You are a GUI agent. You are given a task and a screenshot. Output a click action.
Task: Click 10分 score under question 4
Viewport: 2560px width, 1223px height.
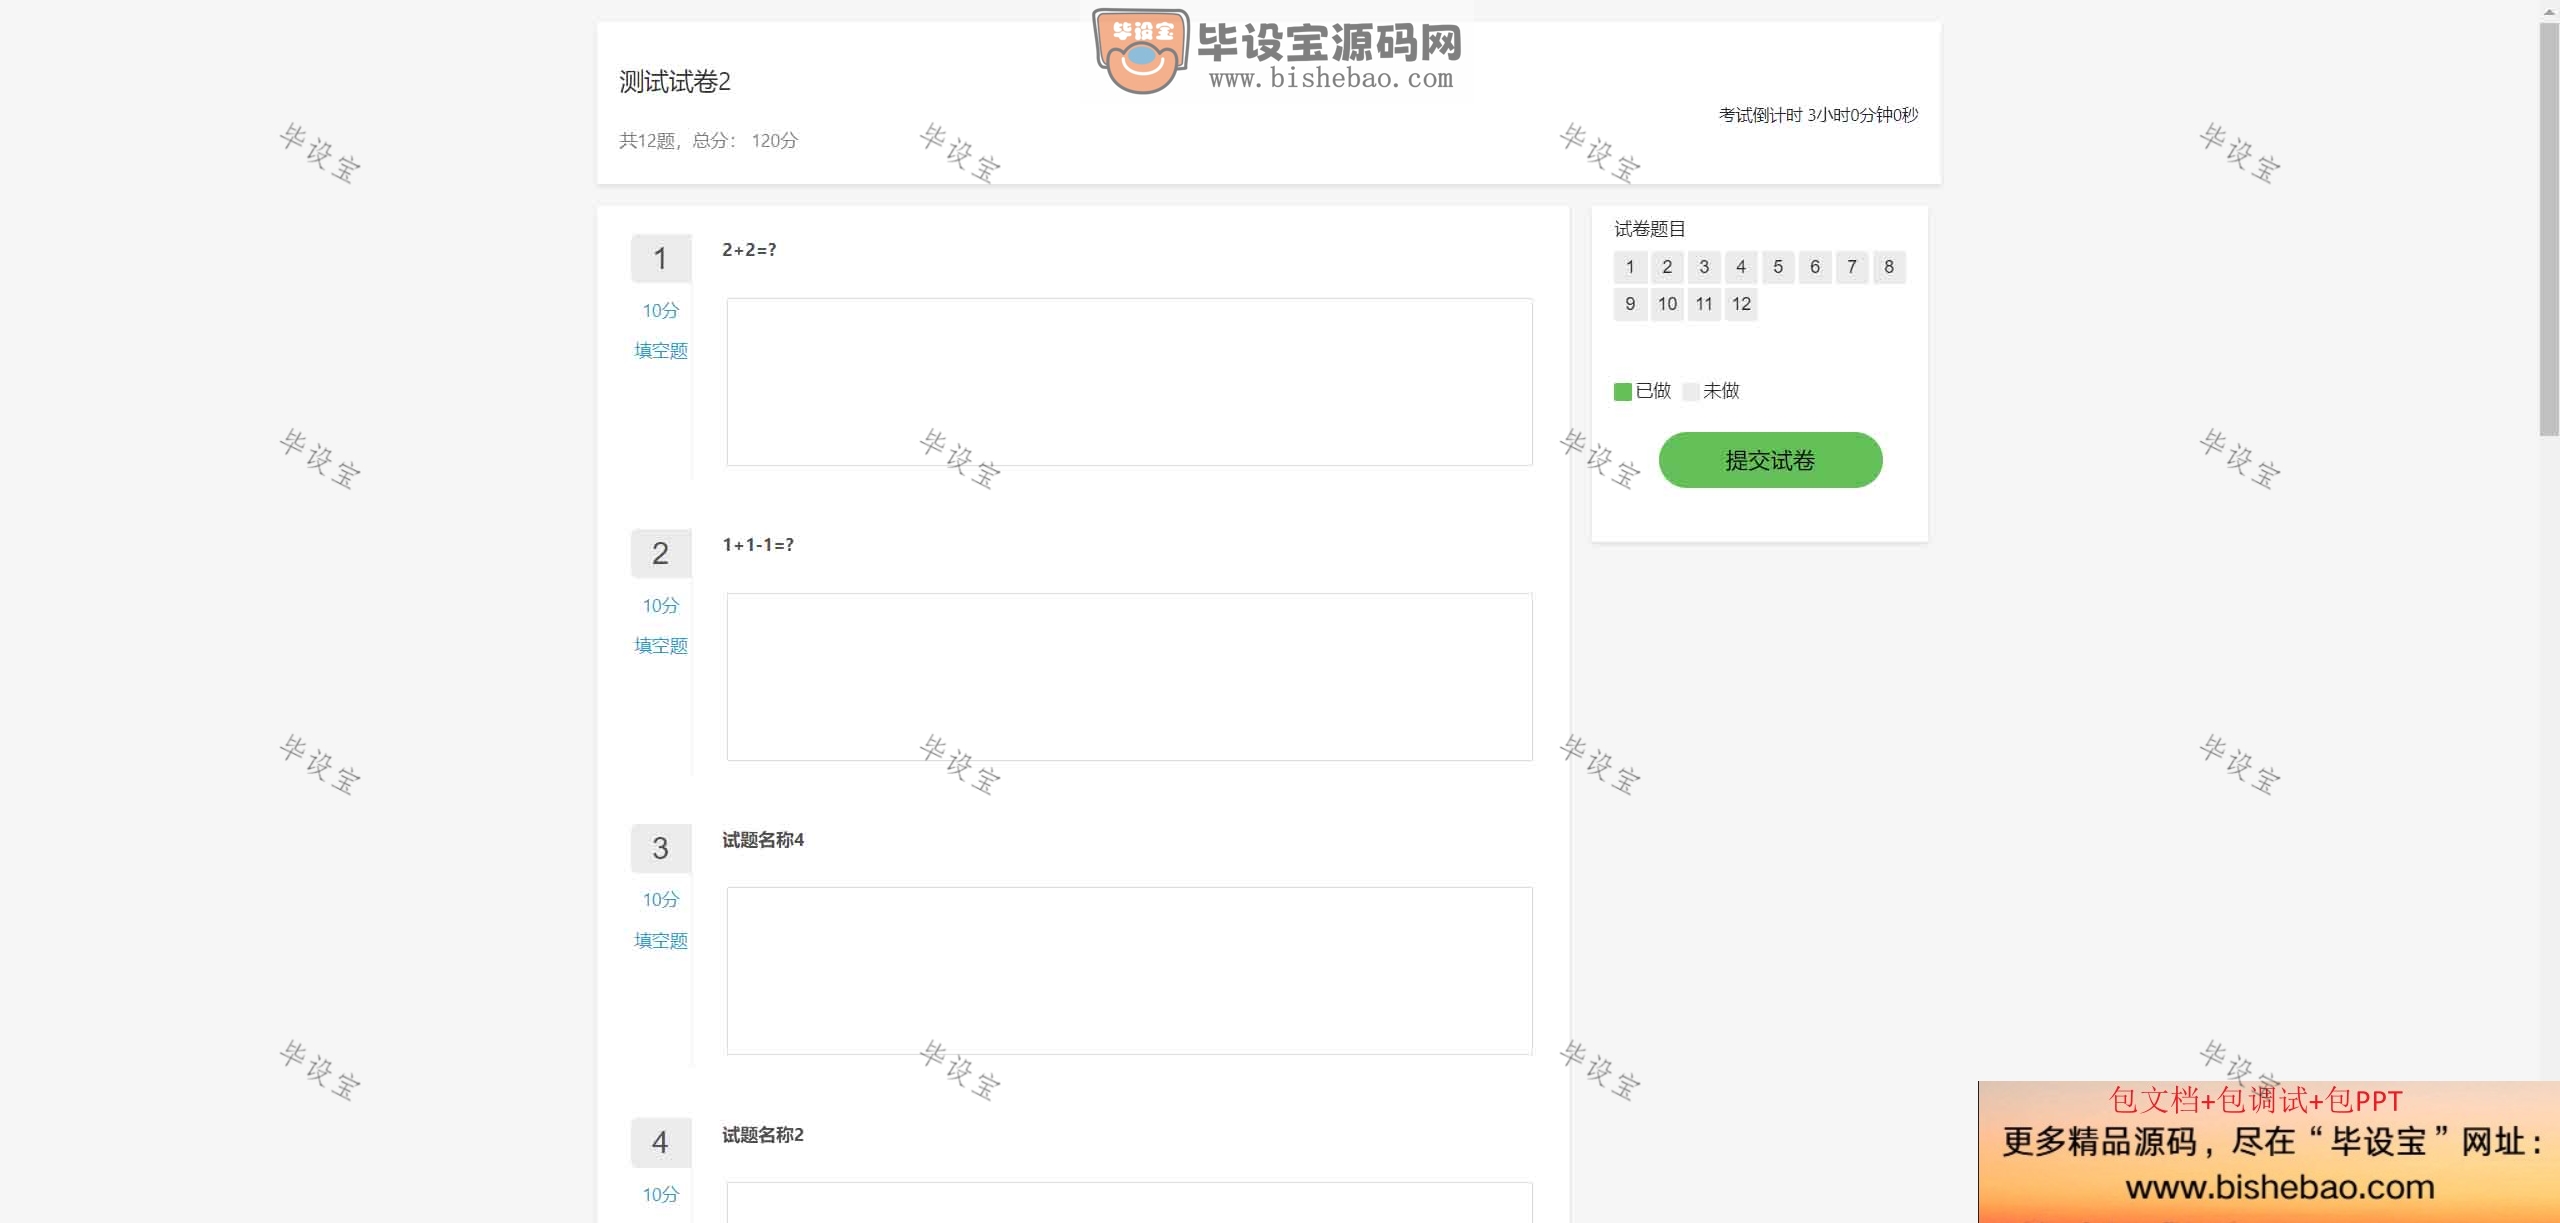pos(661,1195)
